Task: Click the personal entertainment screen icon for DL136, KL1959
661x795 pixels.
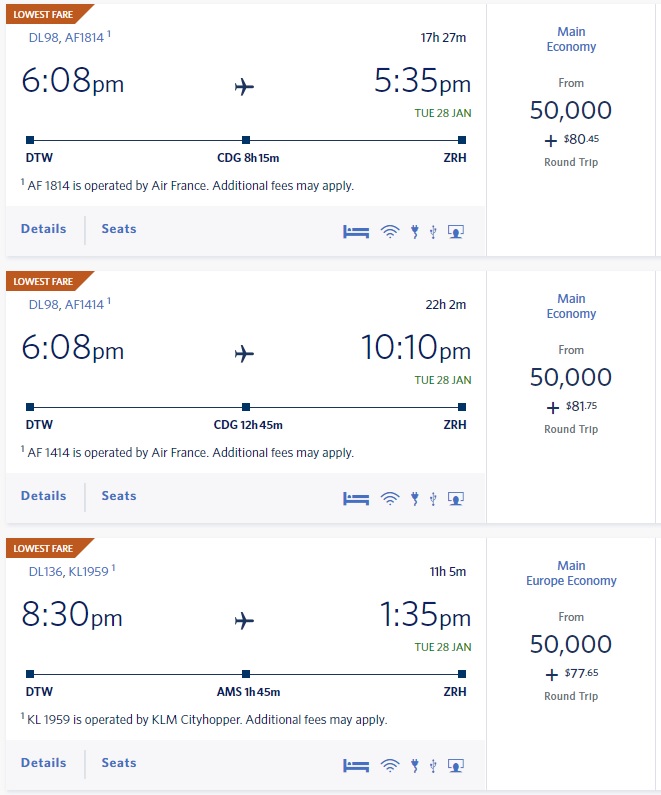Action: (456, 765)
